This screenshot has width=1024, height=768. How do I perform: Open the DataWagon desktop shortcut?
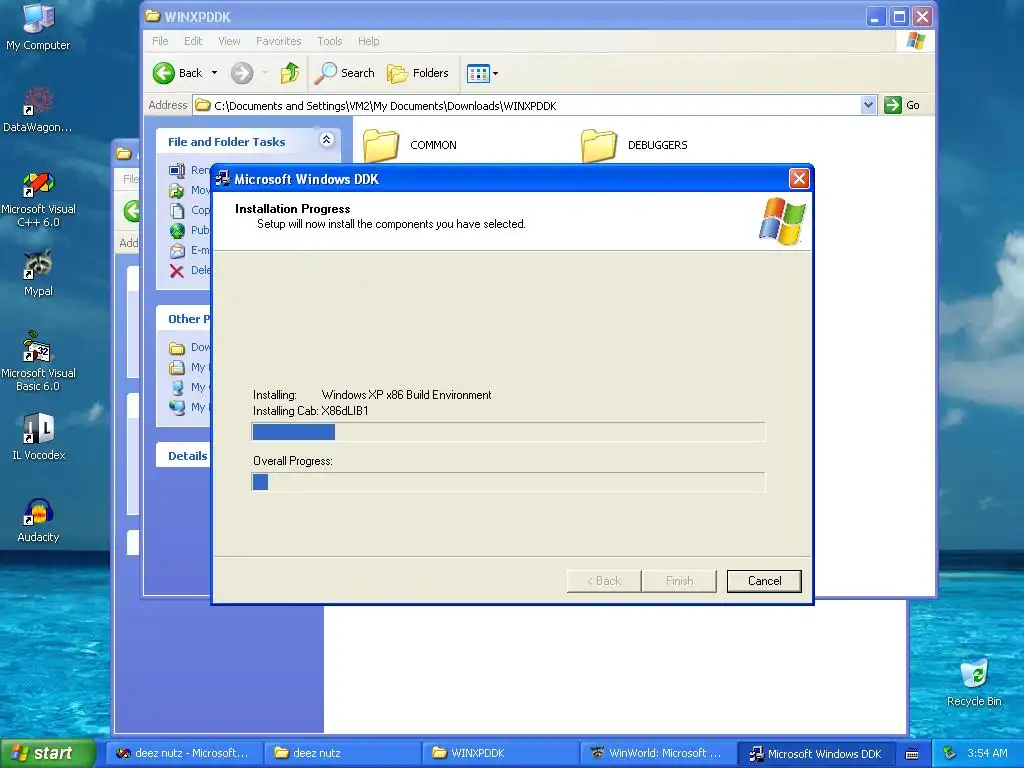click(x=38, y=110)
